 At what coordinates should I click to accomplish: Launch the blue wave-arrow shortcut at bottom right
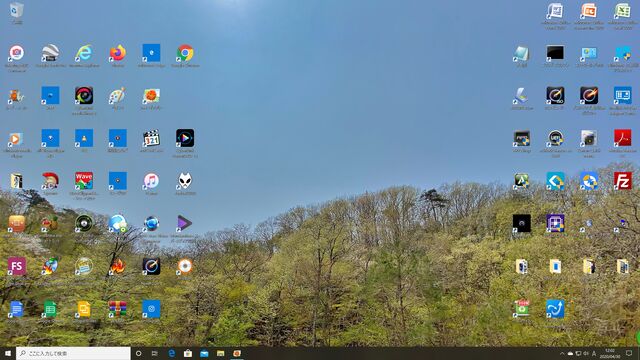point(556,309)
